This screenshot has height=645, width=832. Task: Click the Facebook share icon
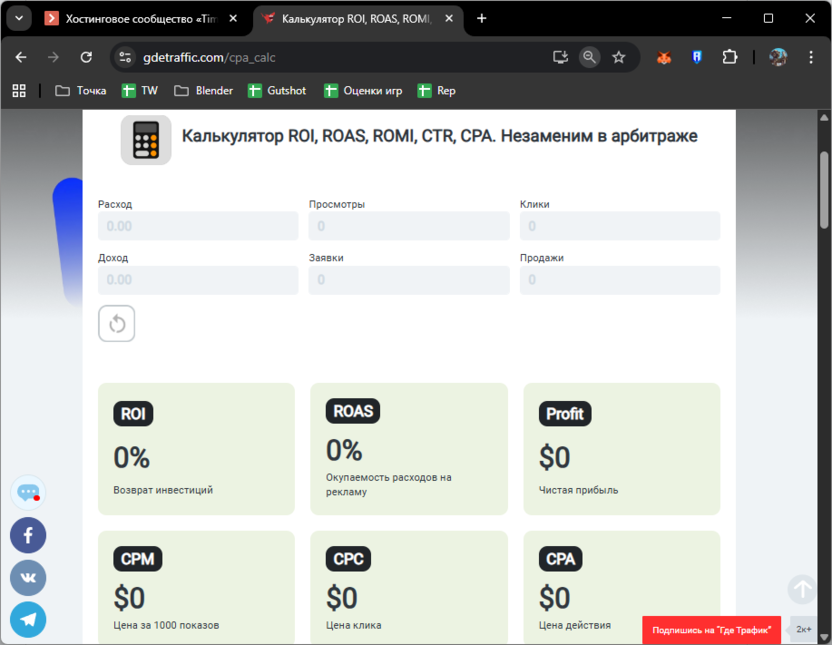(x=28, y=535)
